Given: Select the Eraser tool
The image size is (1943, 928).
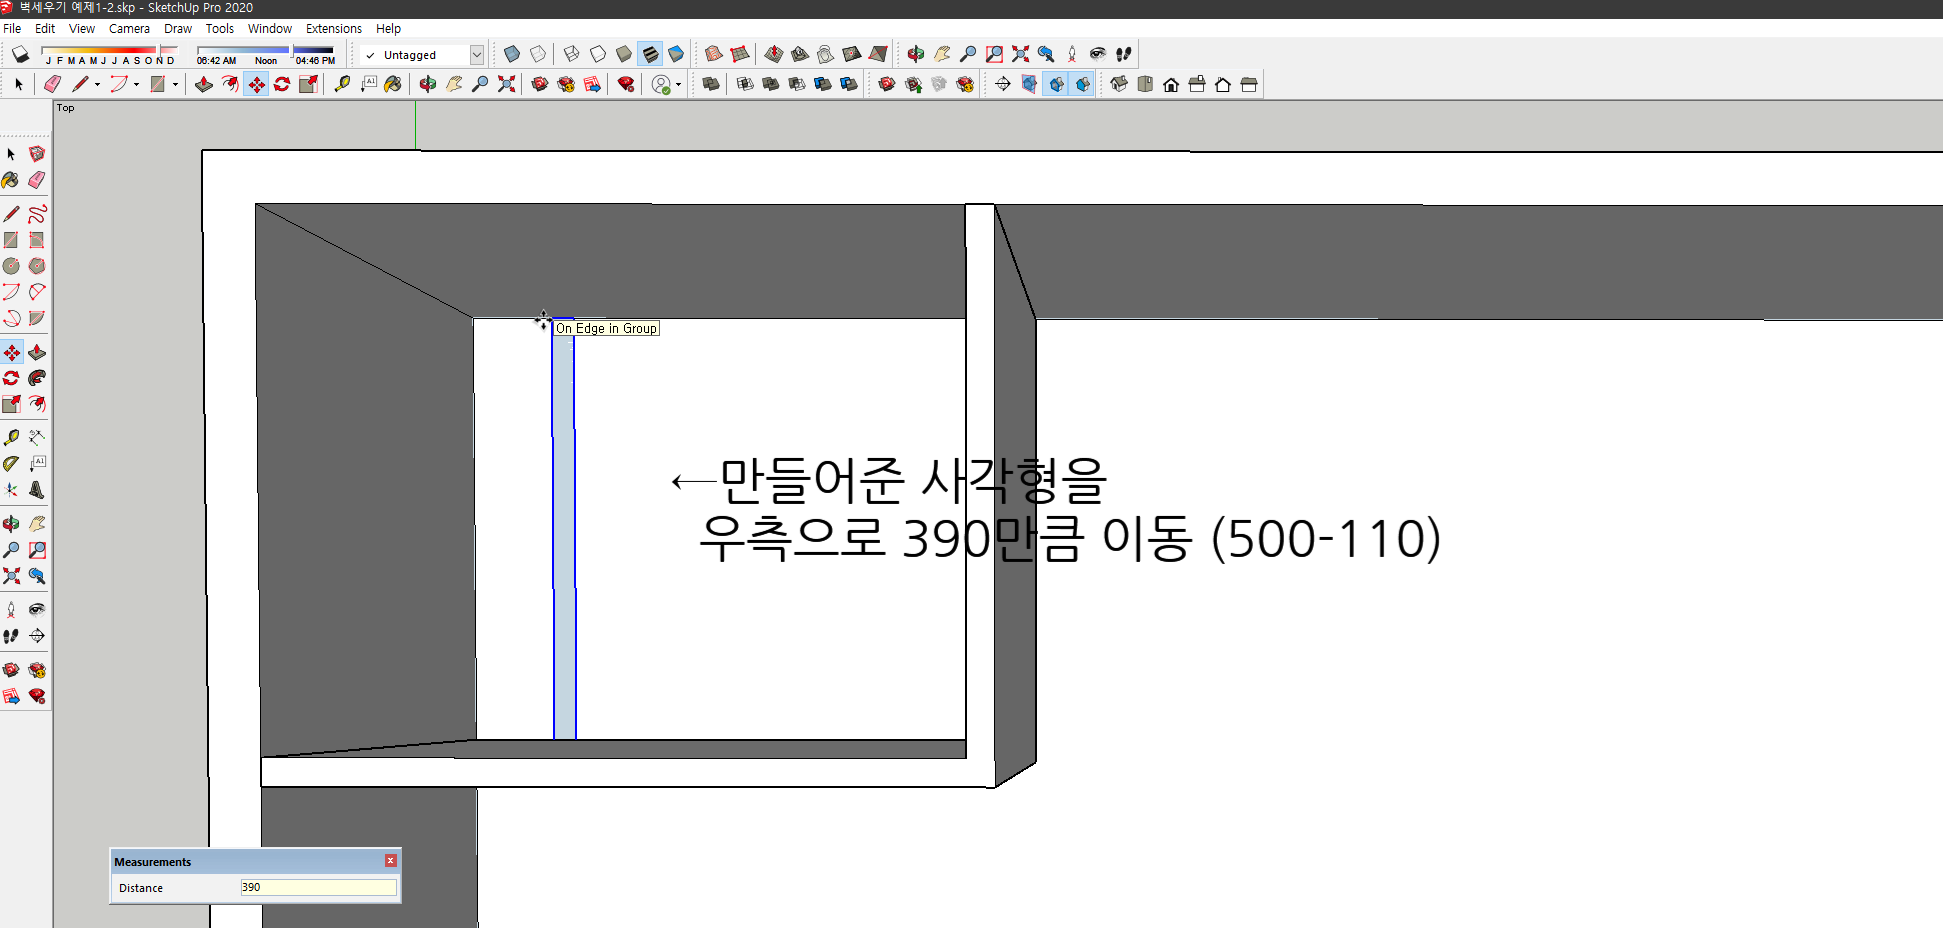Looking at the screenshot, I should click(37, 179).
